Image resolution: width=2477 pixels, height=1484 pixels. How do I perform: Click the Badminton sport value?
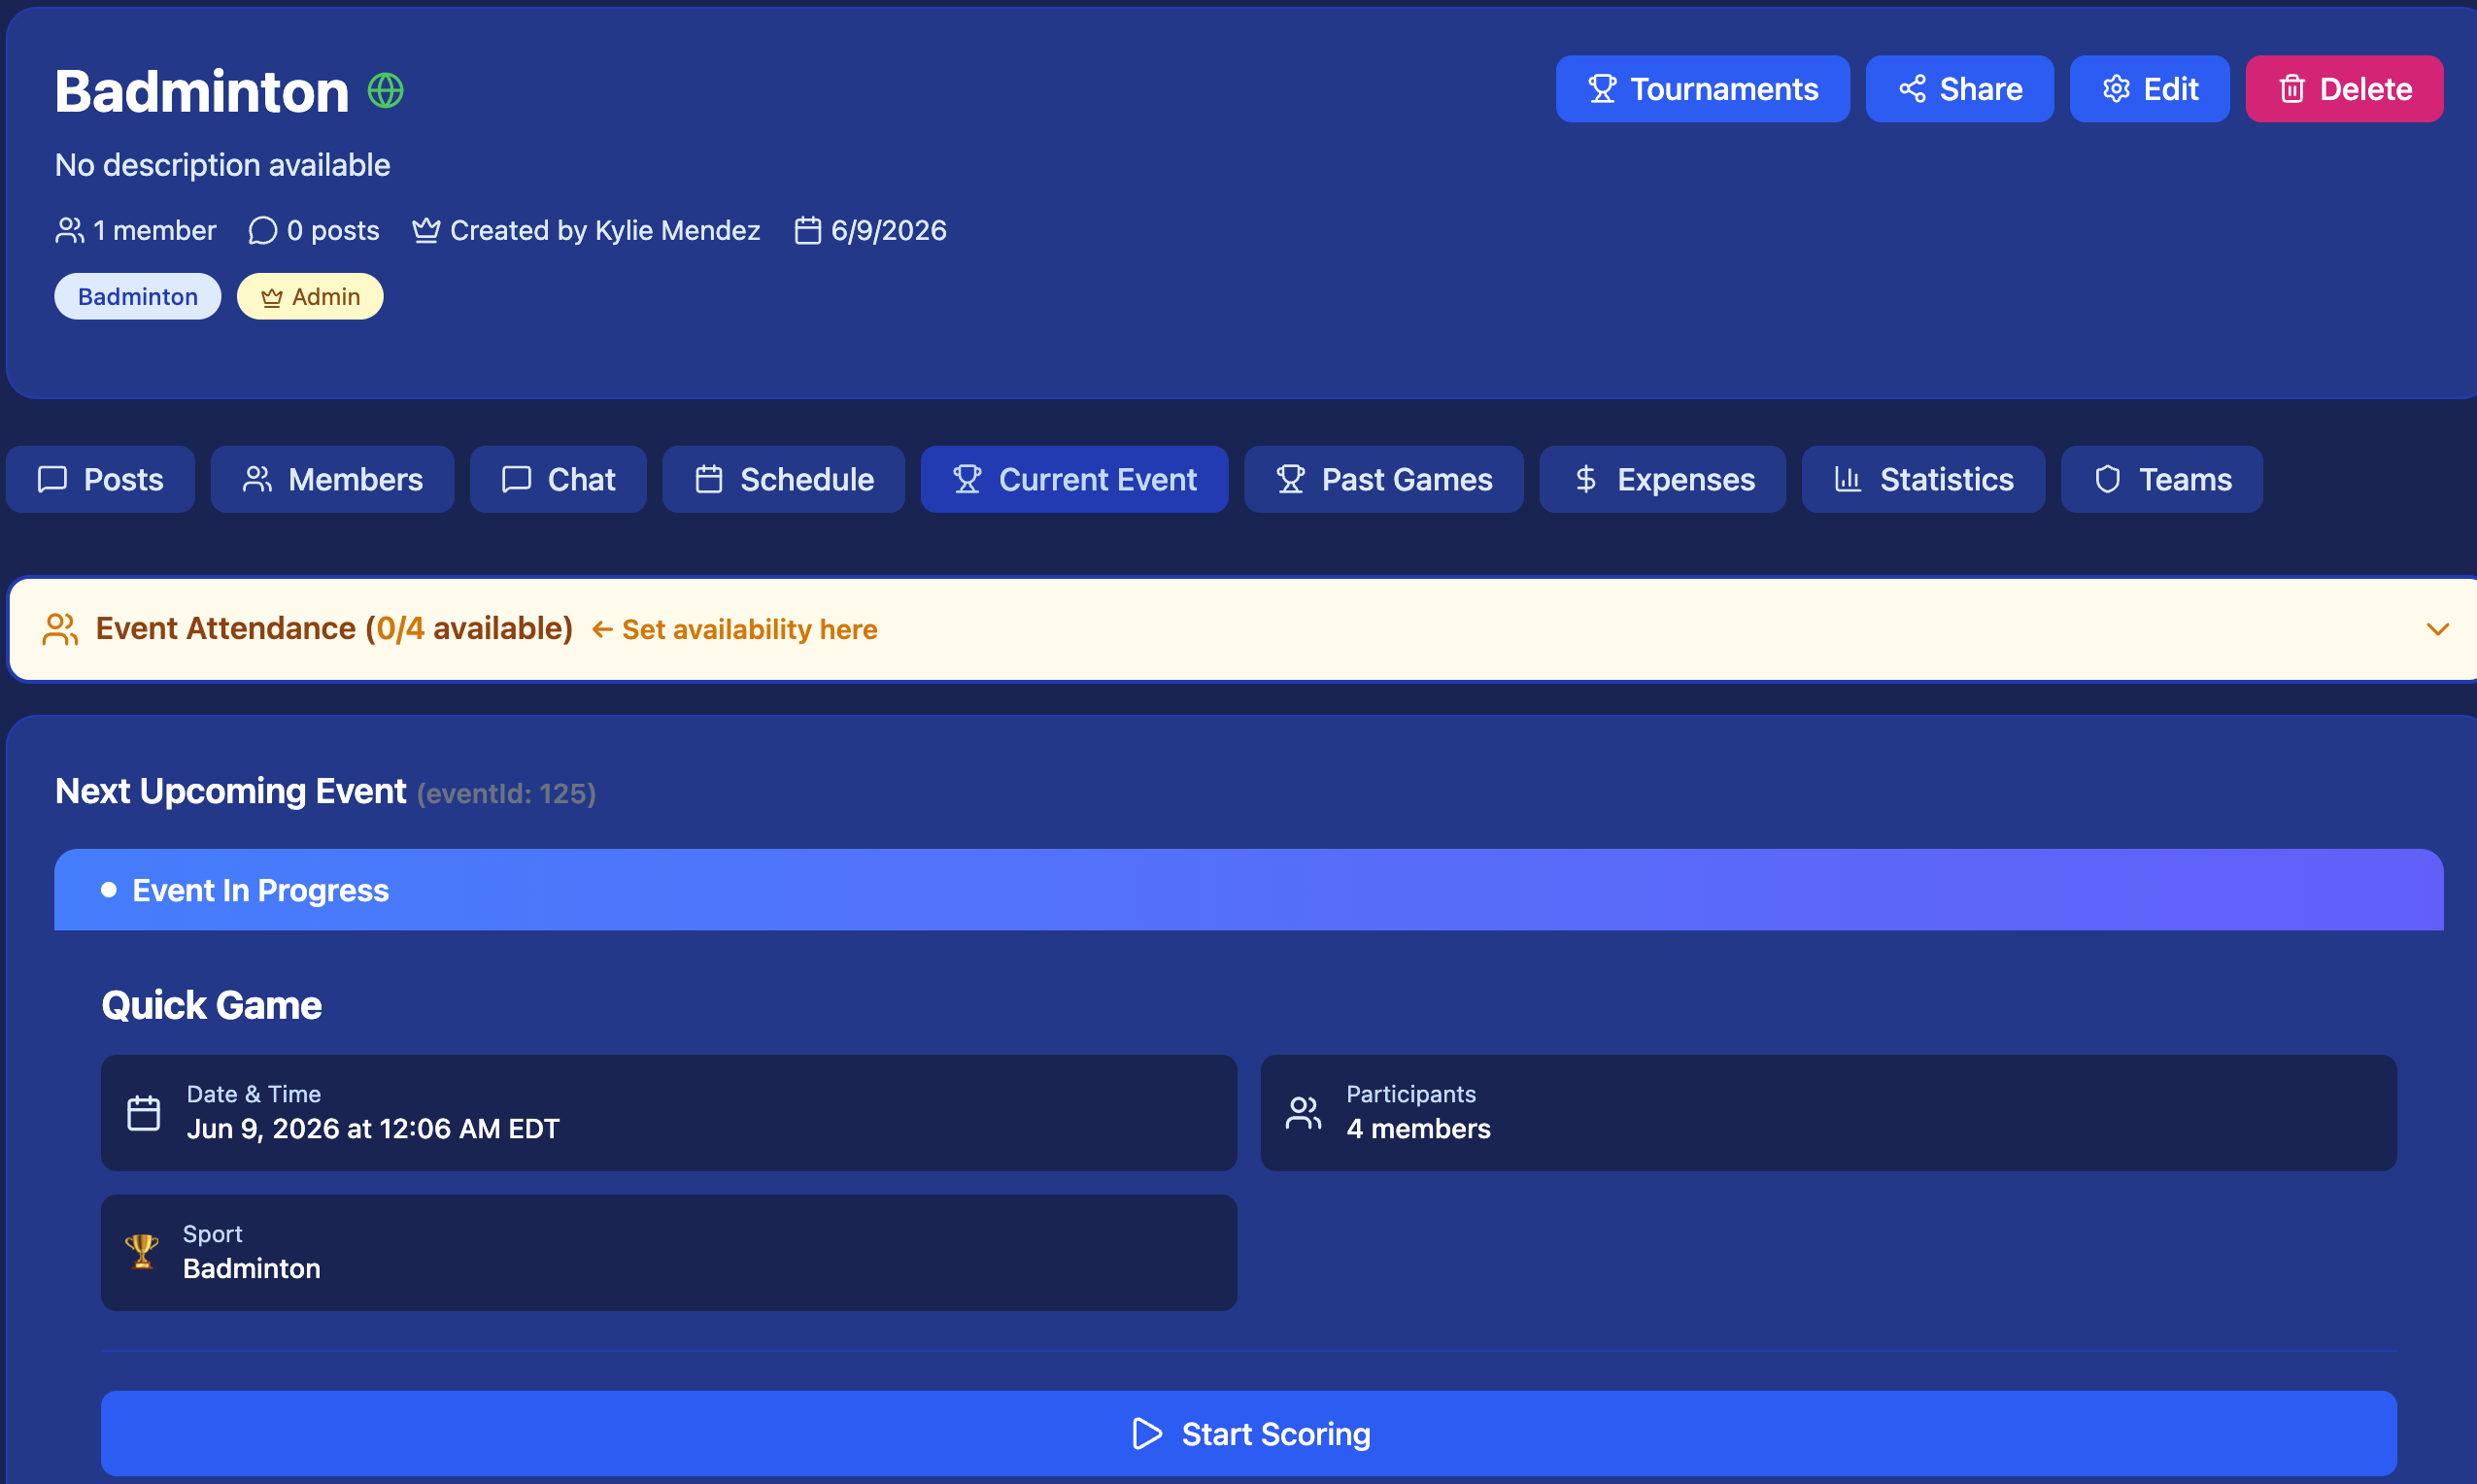tap(252, 1268)
